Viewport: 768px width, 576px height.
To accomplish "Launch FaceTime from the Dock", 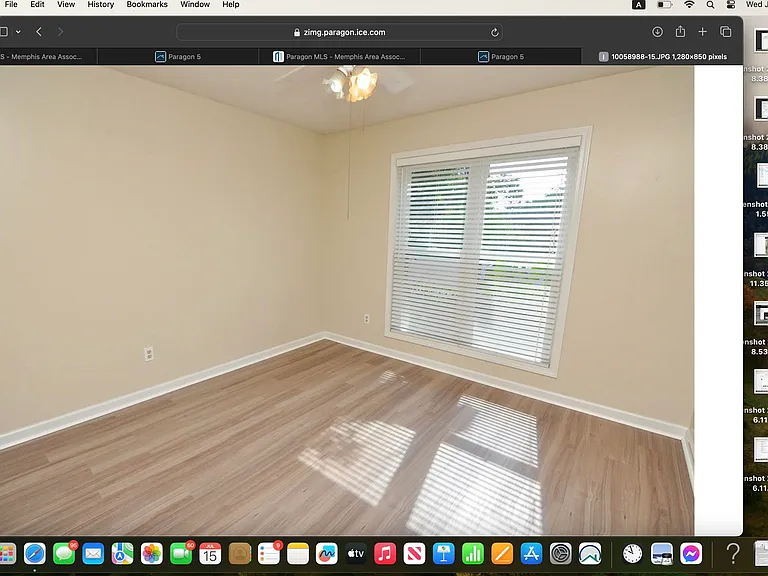I will 181,554.
